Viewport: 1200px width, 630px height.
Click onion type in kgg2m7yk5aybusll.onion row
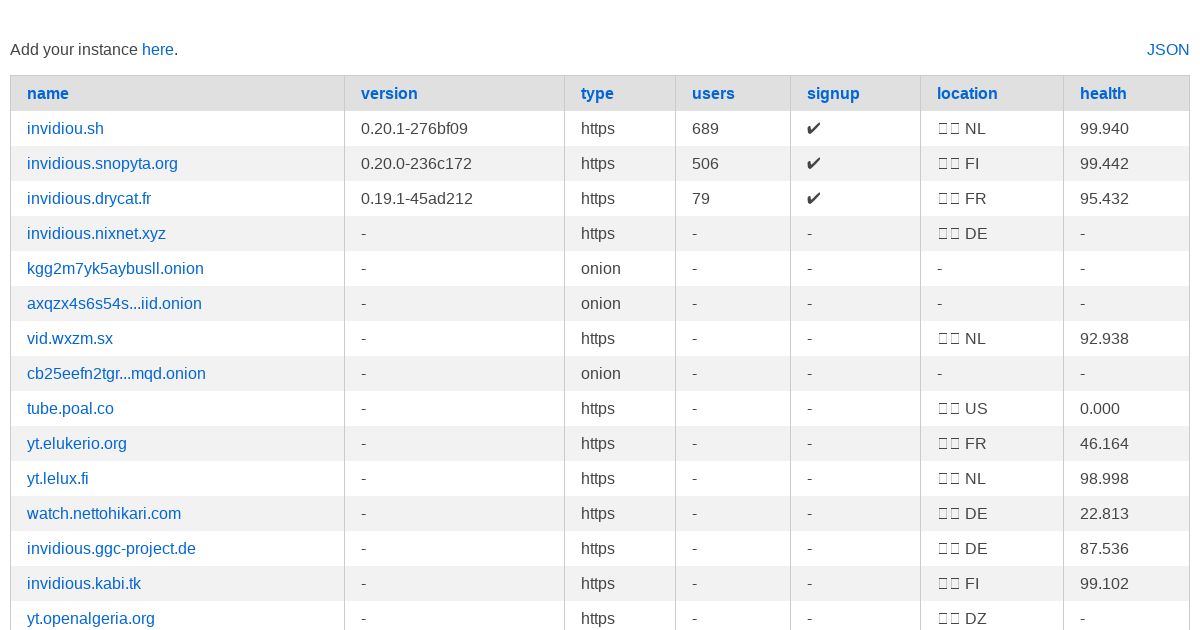point(601,268)
